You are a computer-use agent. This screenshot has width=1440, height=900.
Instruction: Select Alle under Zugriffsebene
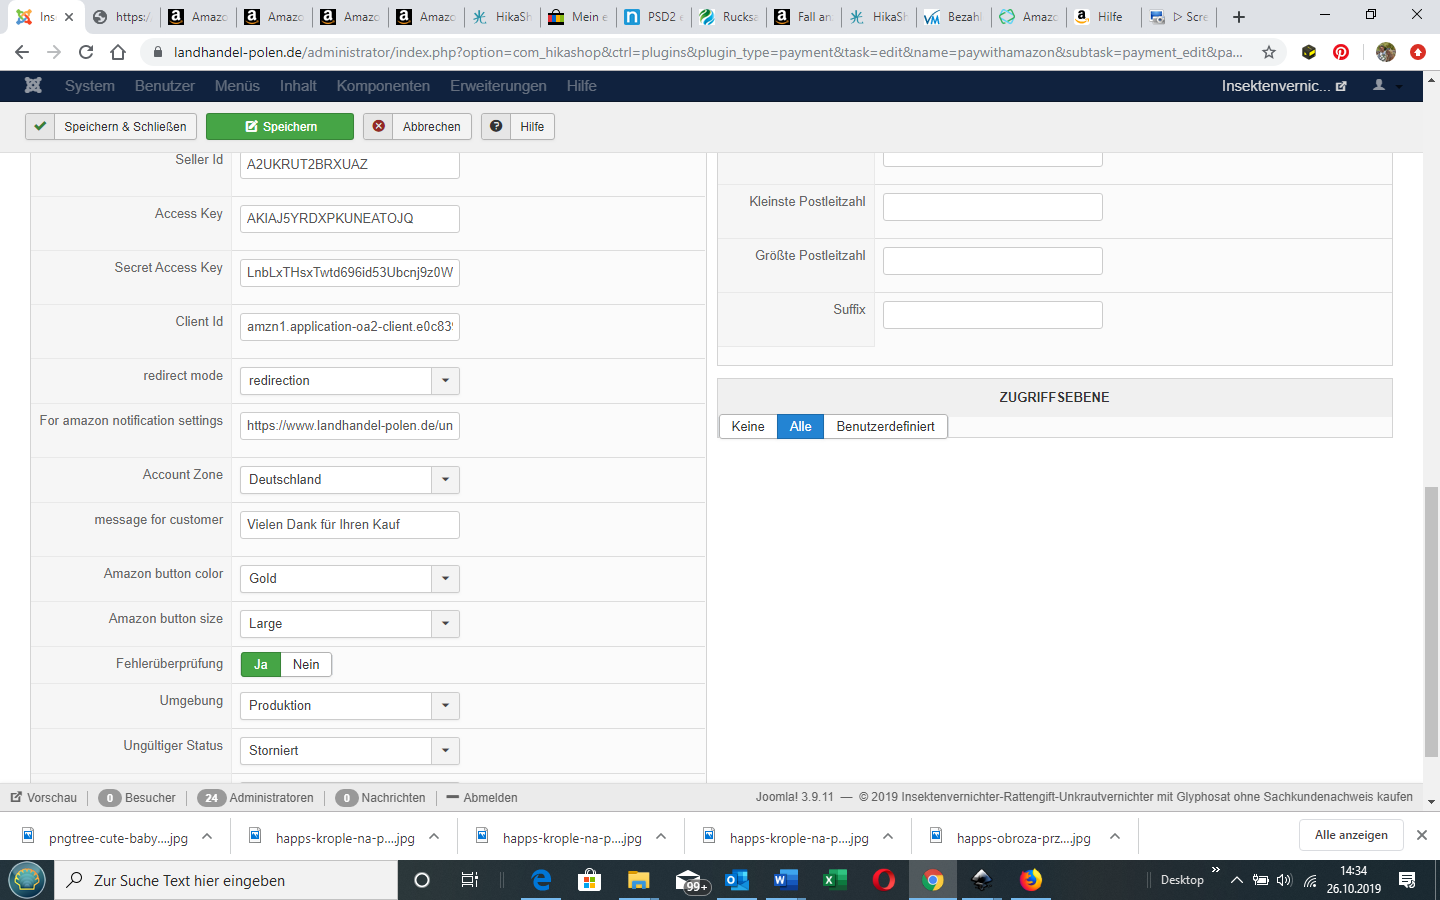click(800, 427)
